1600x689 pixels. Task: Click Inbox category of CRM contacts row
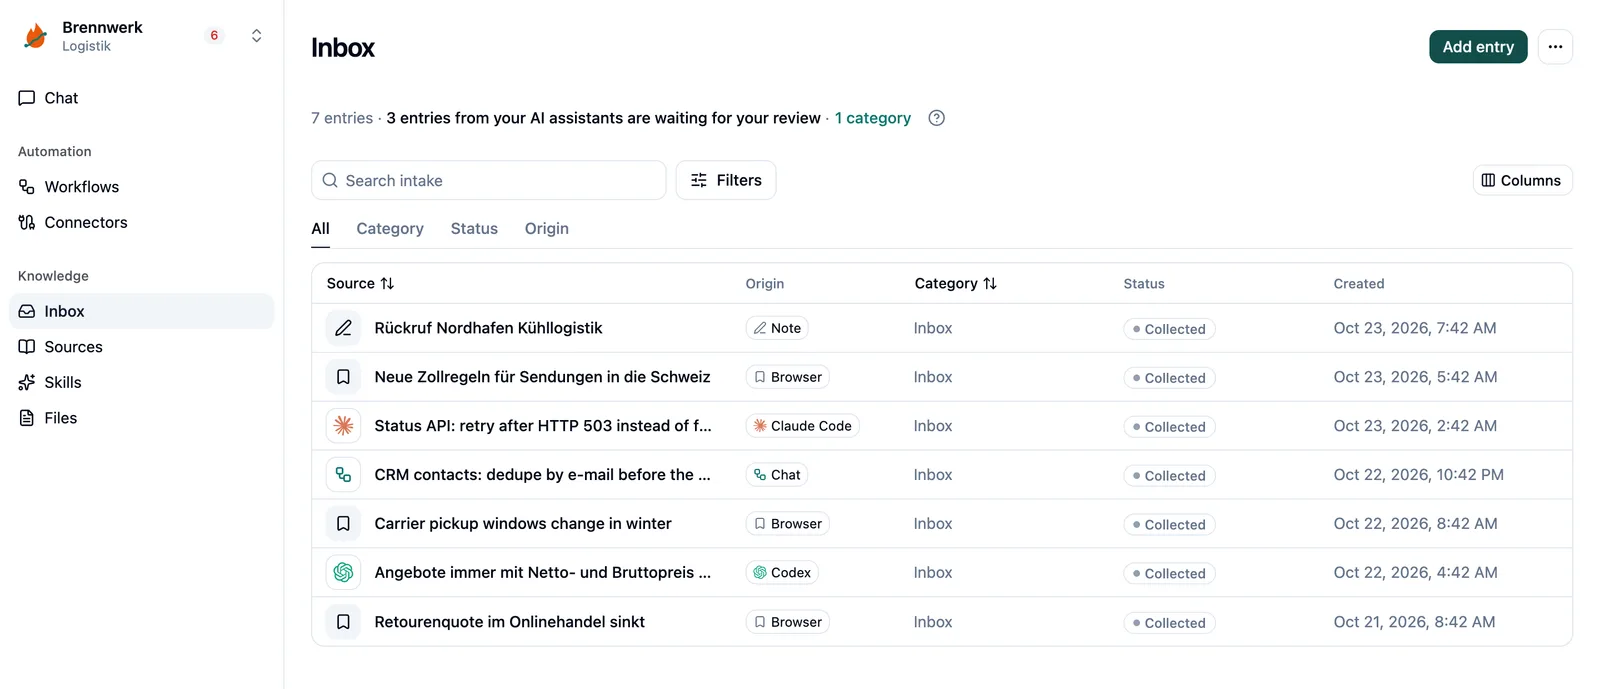coord(933,475)
